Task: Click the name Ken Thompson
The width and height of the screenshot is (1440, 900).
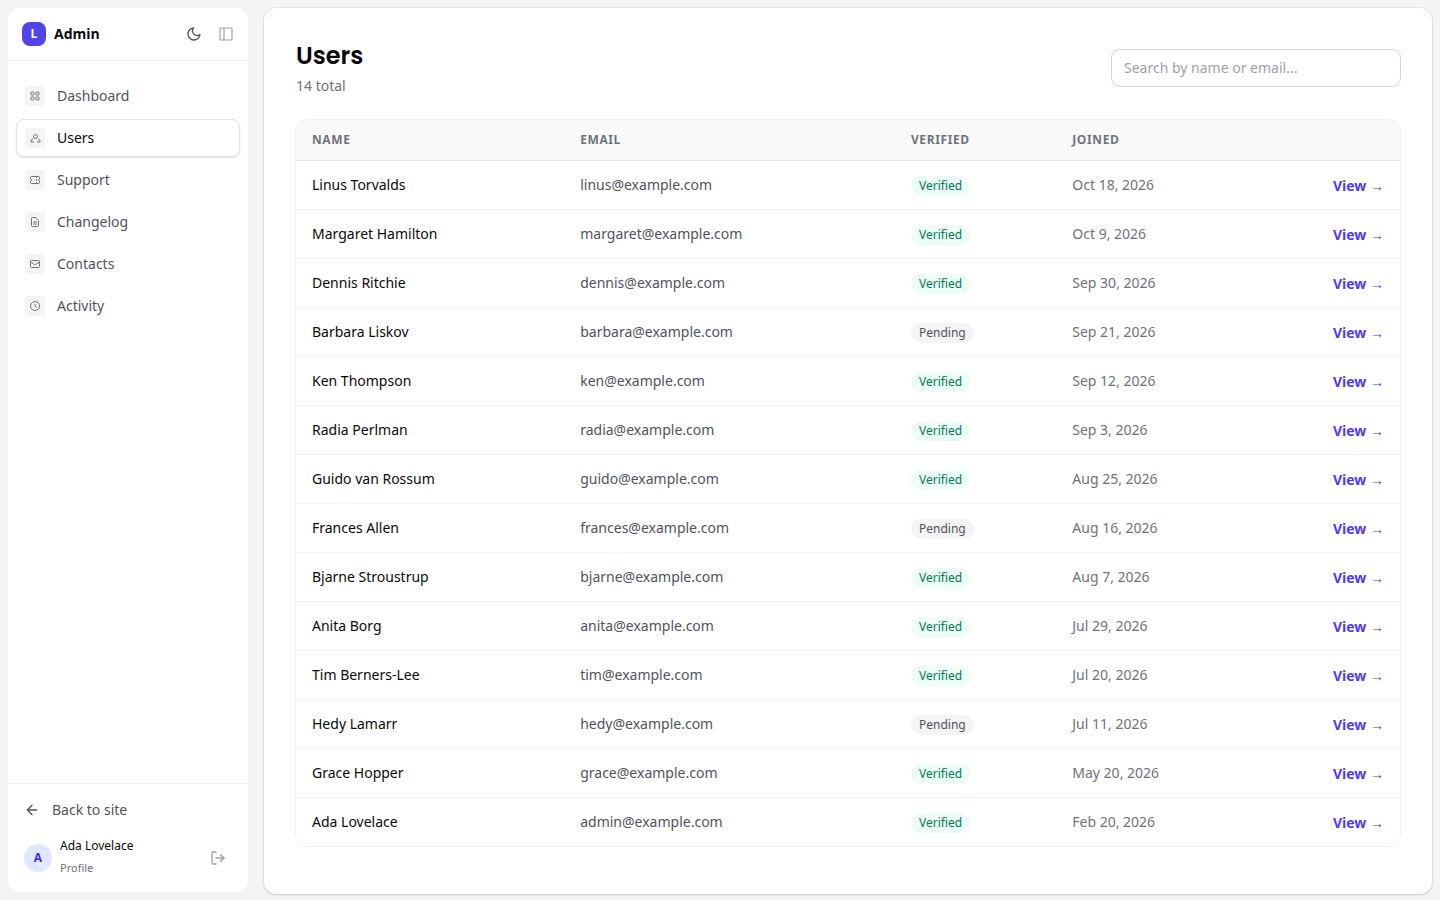Action: [x=361, y=381]
